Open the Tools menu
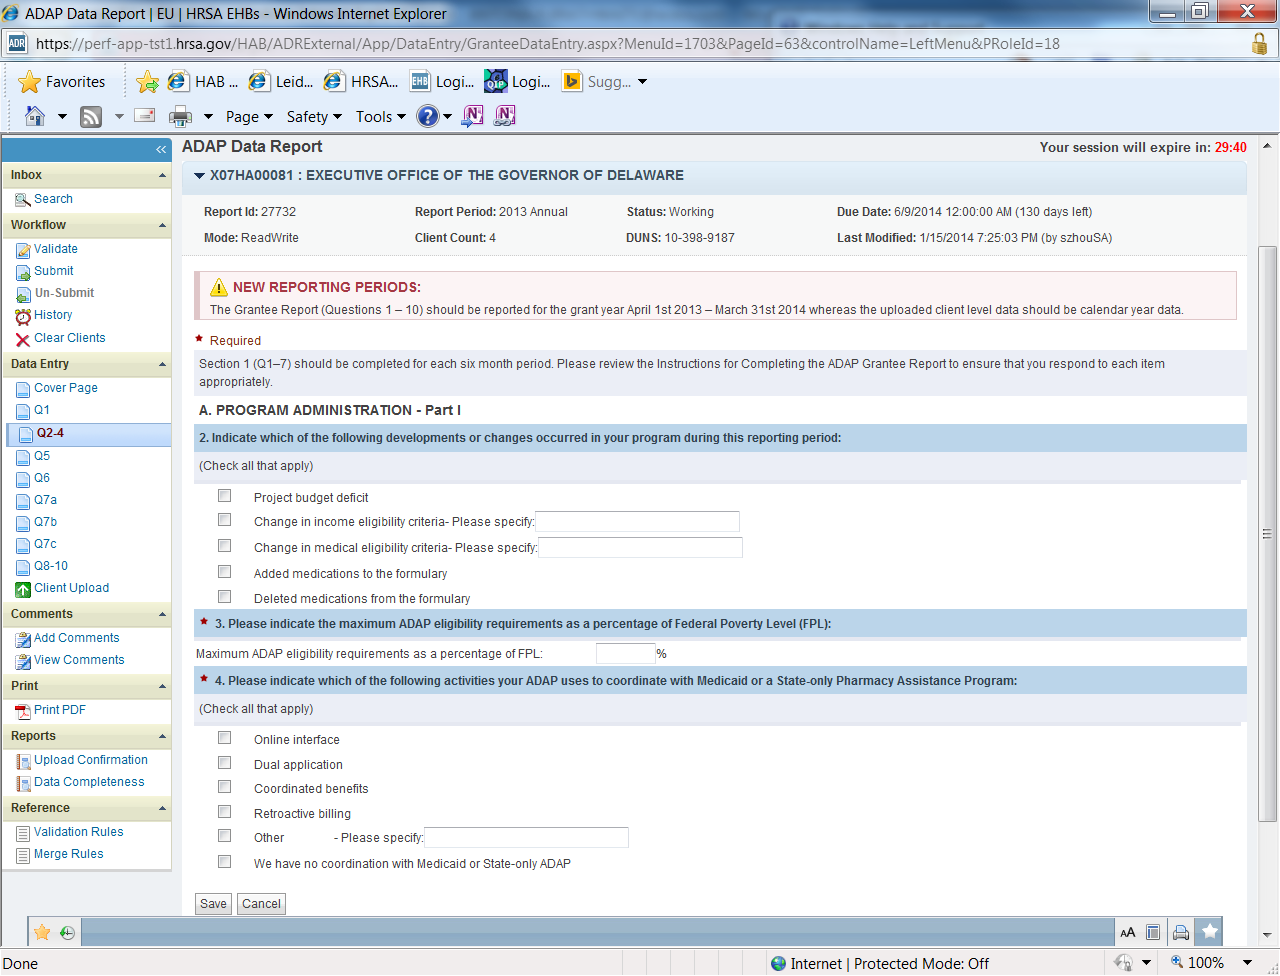The height and width of the screenshot is (976, 1280). pyautogui.click(x=380, y=117)
